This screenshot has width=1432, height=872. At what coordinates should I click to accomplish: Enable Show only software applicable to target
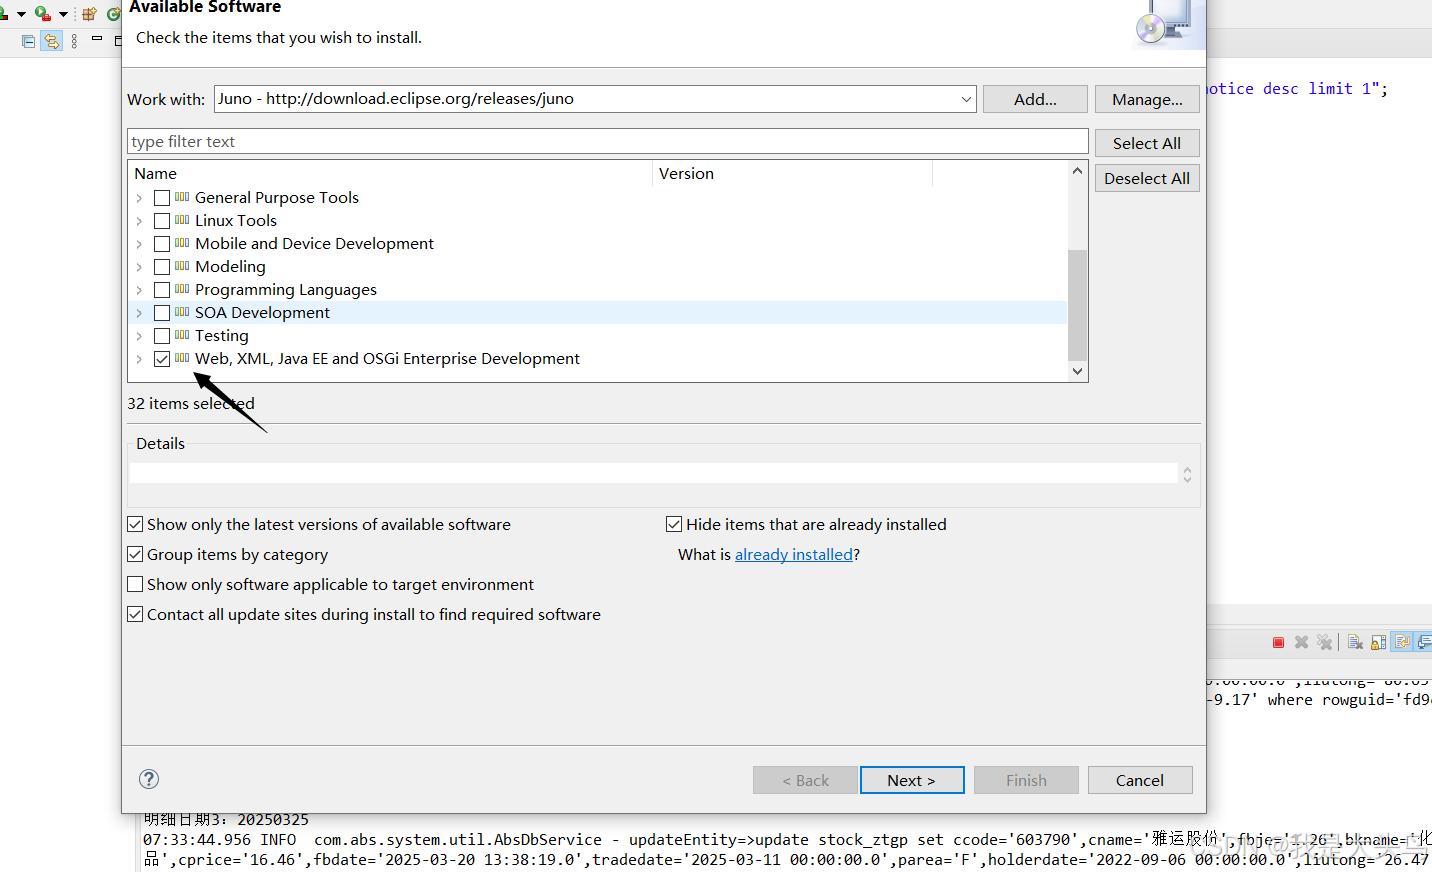tap(135, 584)
